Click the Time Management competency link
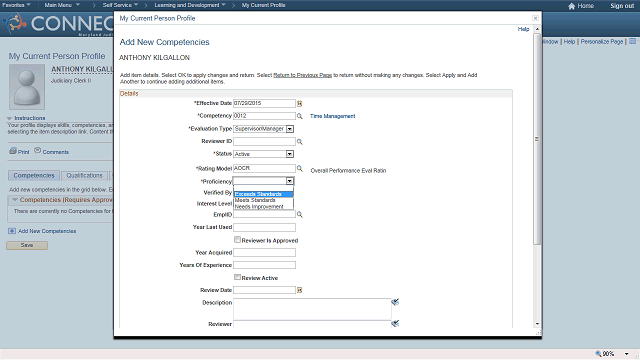 pos(333,116)
